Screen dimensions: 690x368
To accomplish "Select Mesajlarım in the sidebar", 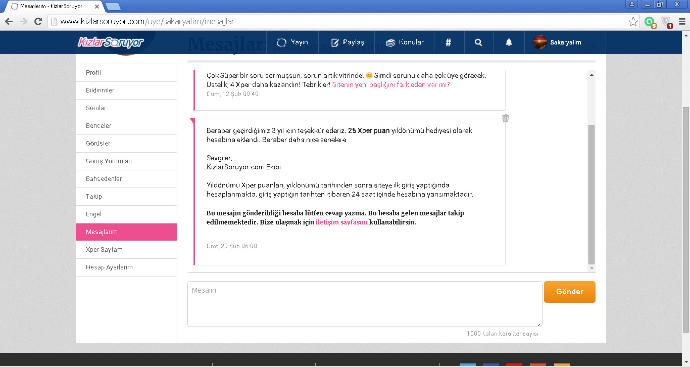I will pos(126,232).
